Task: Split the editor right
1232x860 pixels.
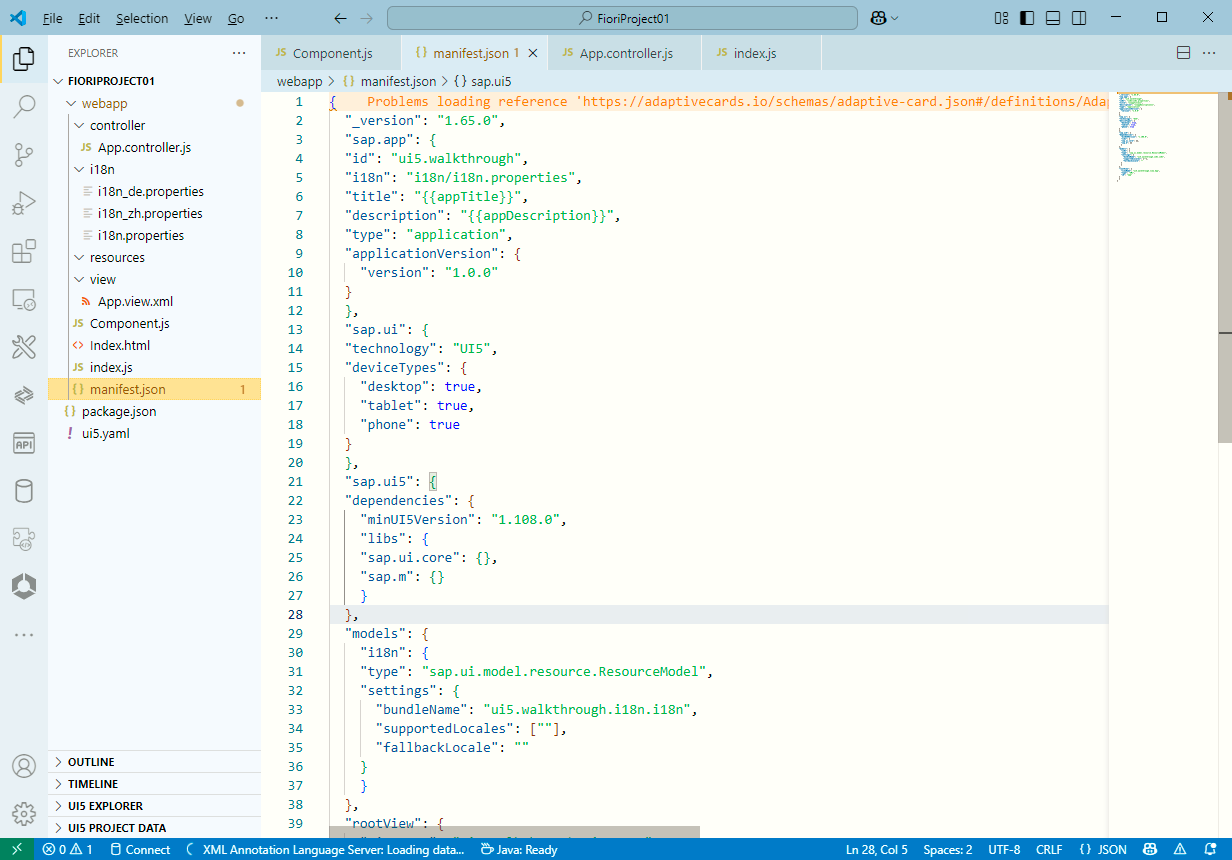Action: pyautogui.click(x=1183, y=53)
